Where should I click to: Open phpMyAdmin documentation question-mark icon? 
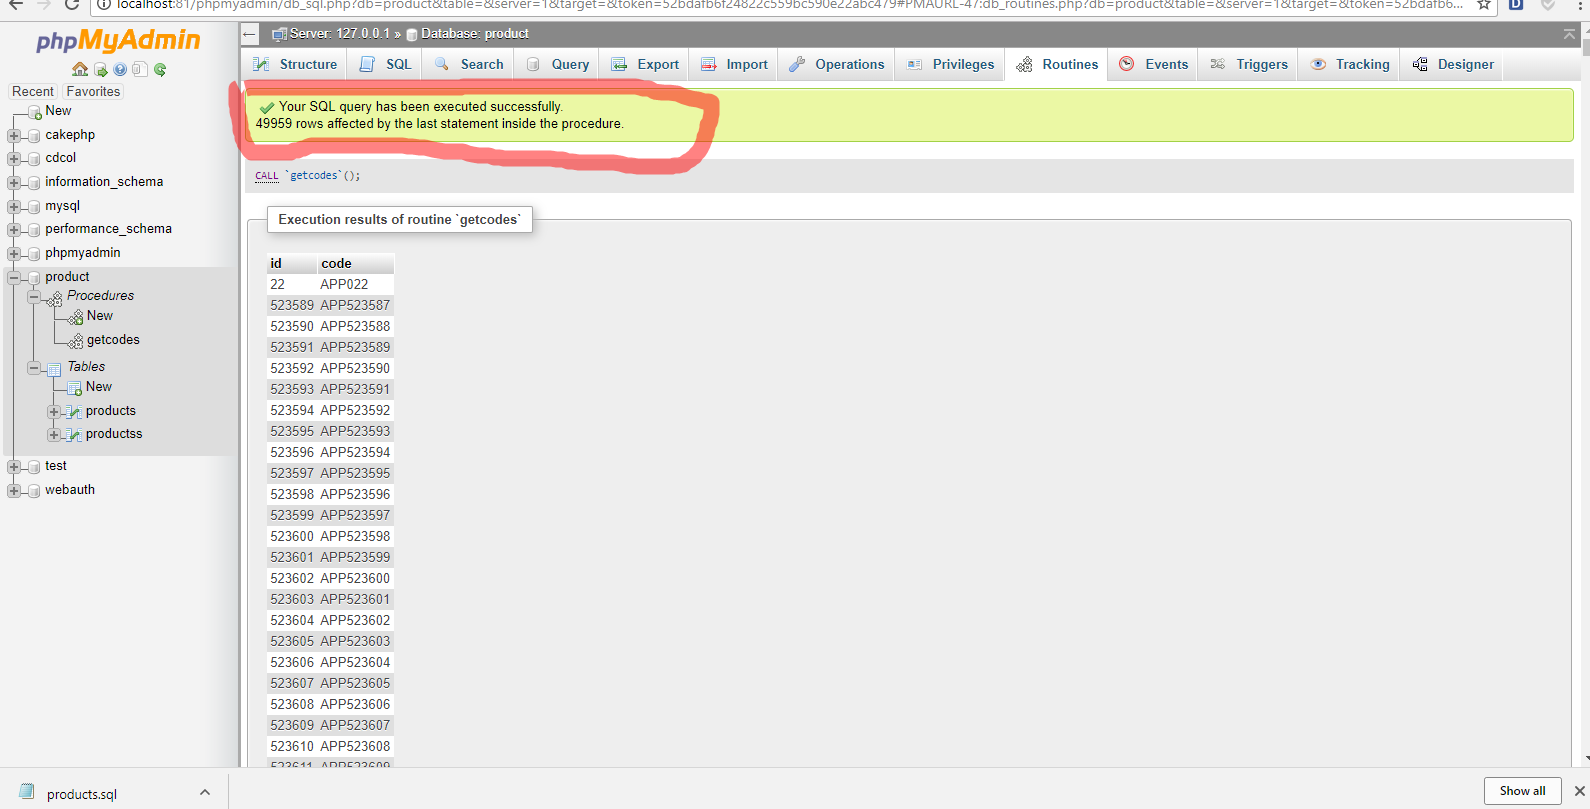[x=120, y=69]
